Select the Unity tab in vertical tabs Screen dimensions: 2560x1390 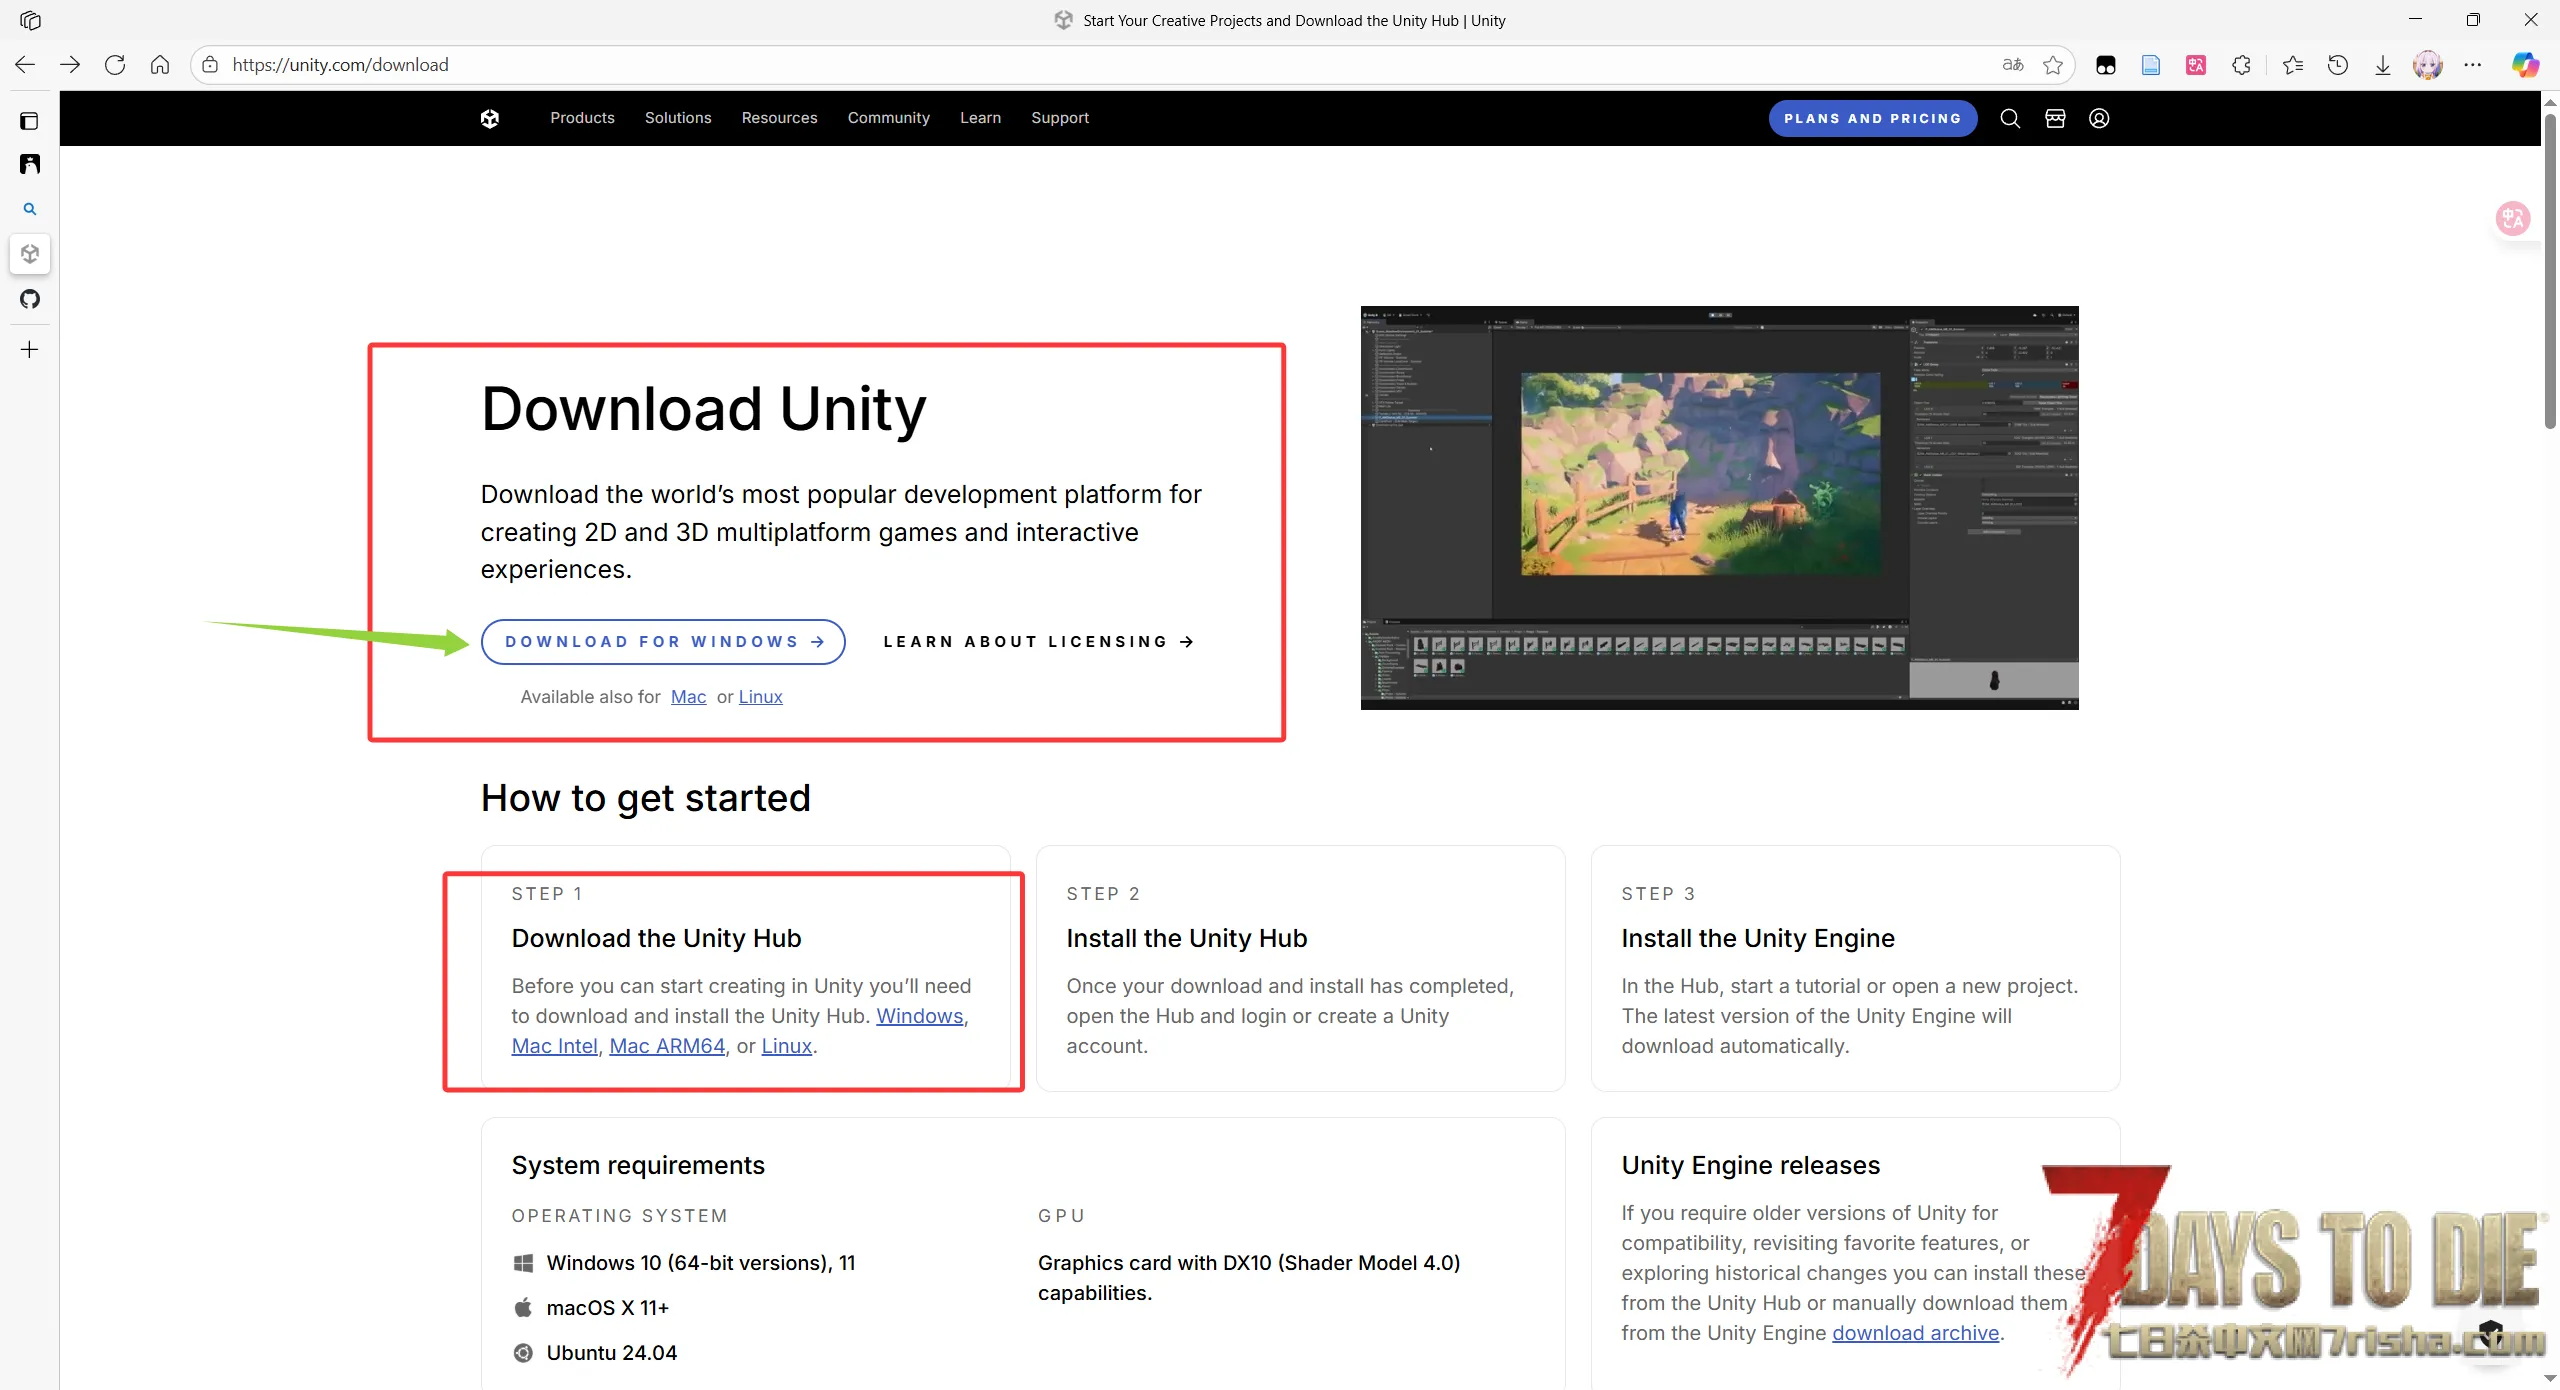pyautogui.click(x=30, y=254)
